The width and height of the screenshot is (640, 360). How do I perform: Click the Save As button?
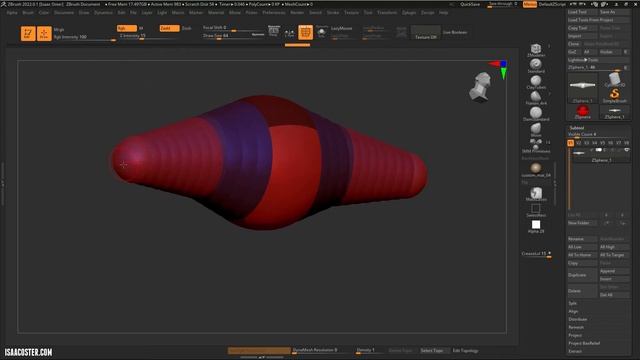[x=614, y=12]
